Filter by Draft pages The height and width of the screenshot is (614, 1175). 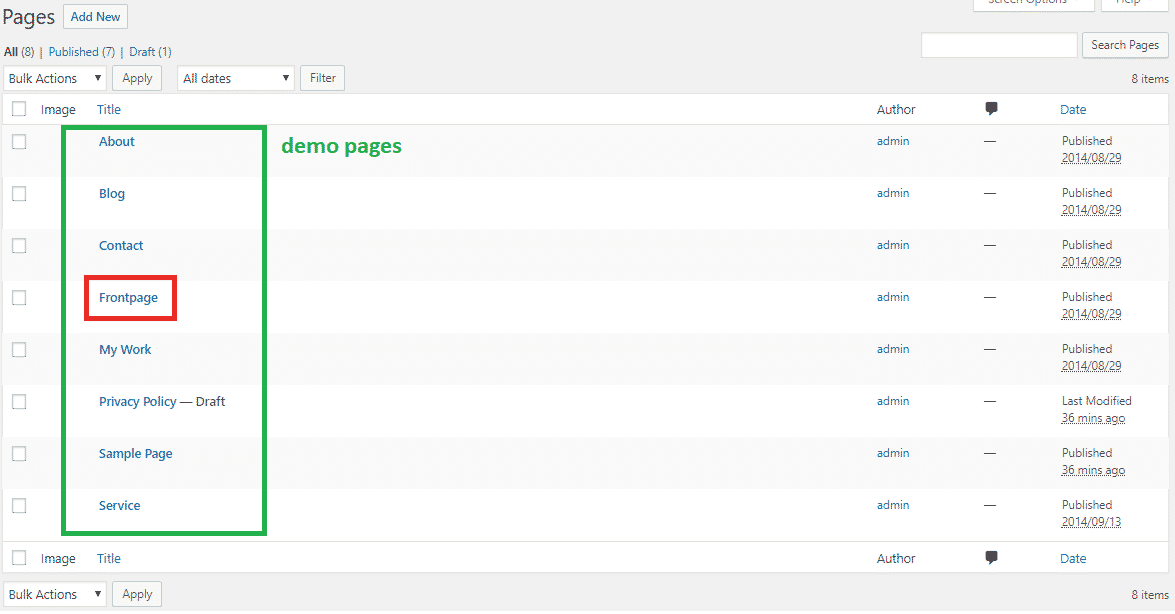(142, 52)
